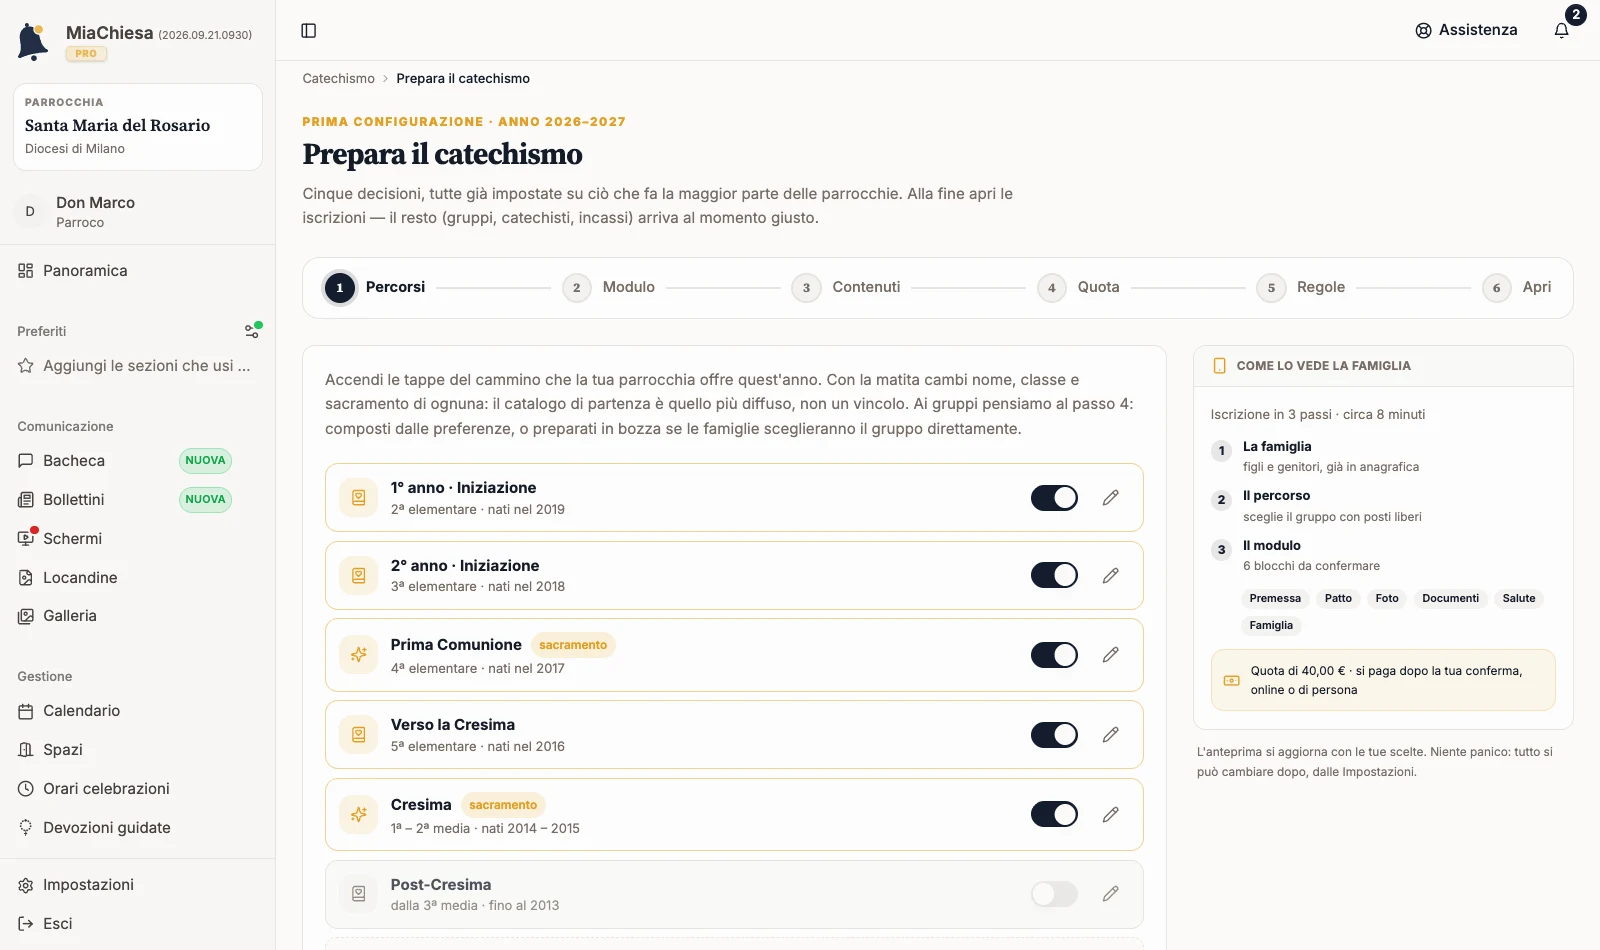1600x950 pixels.
Task: Click the Impostazioni gear icon
Action: point(26,885)
